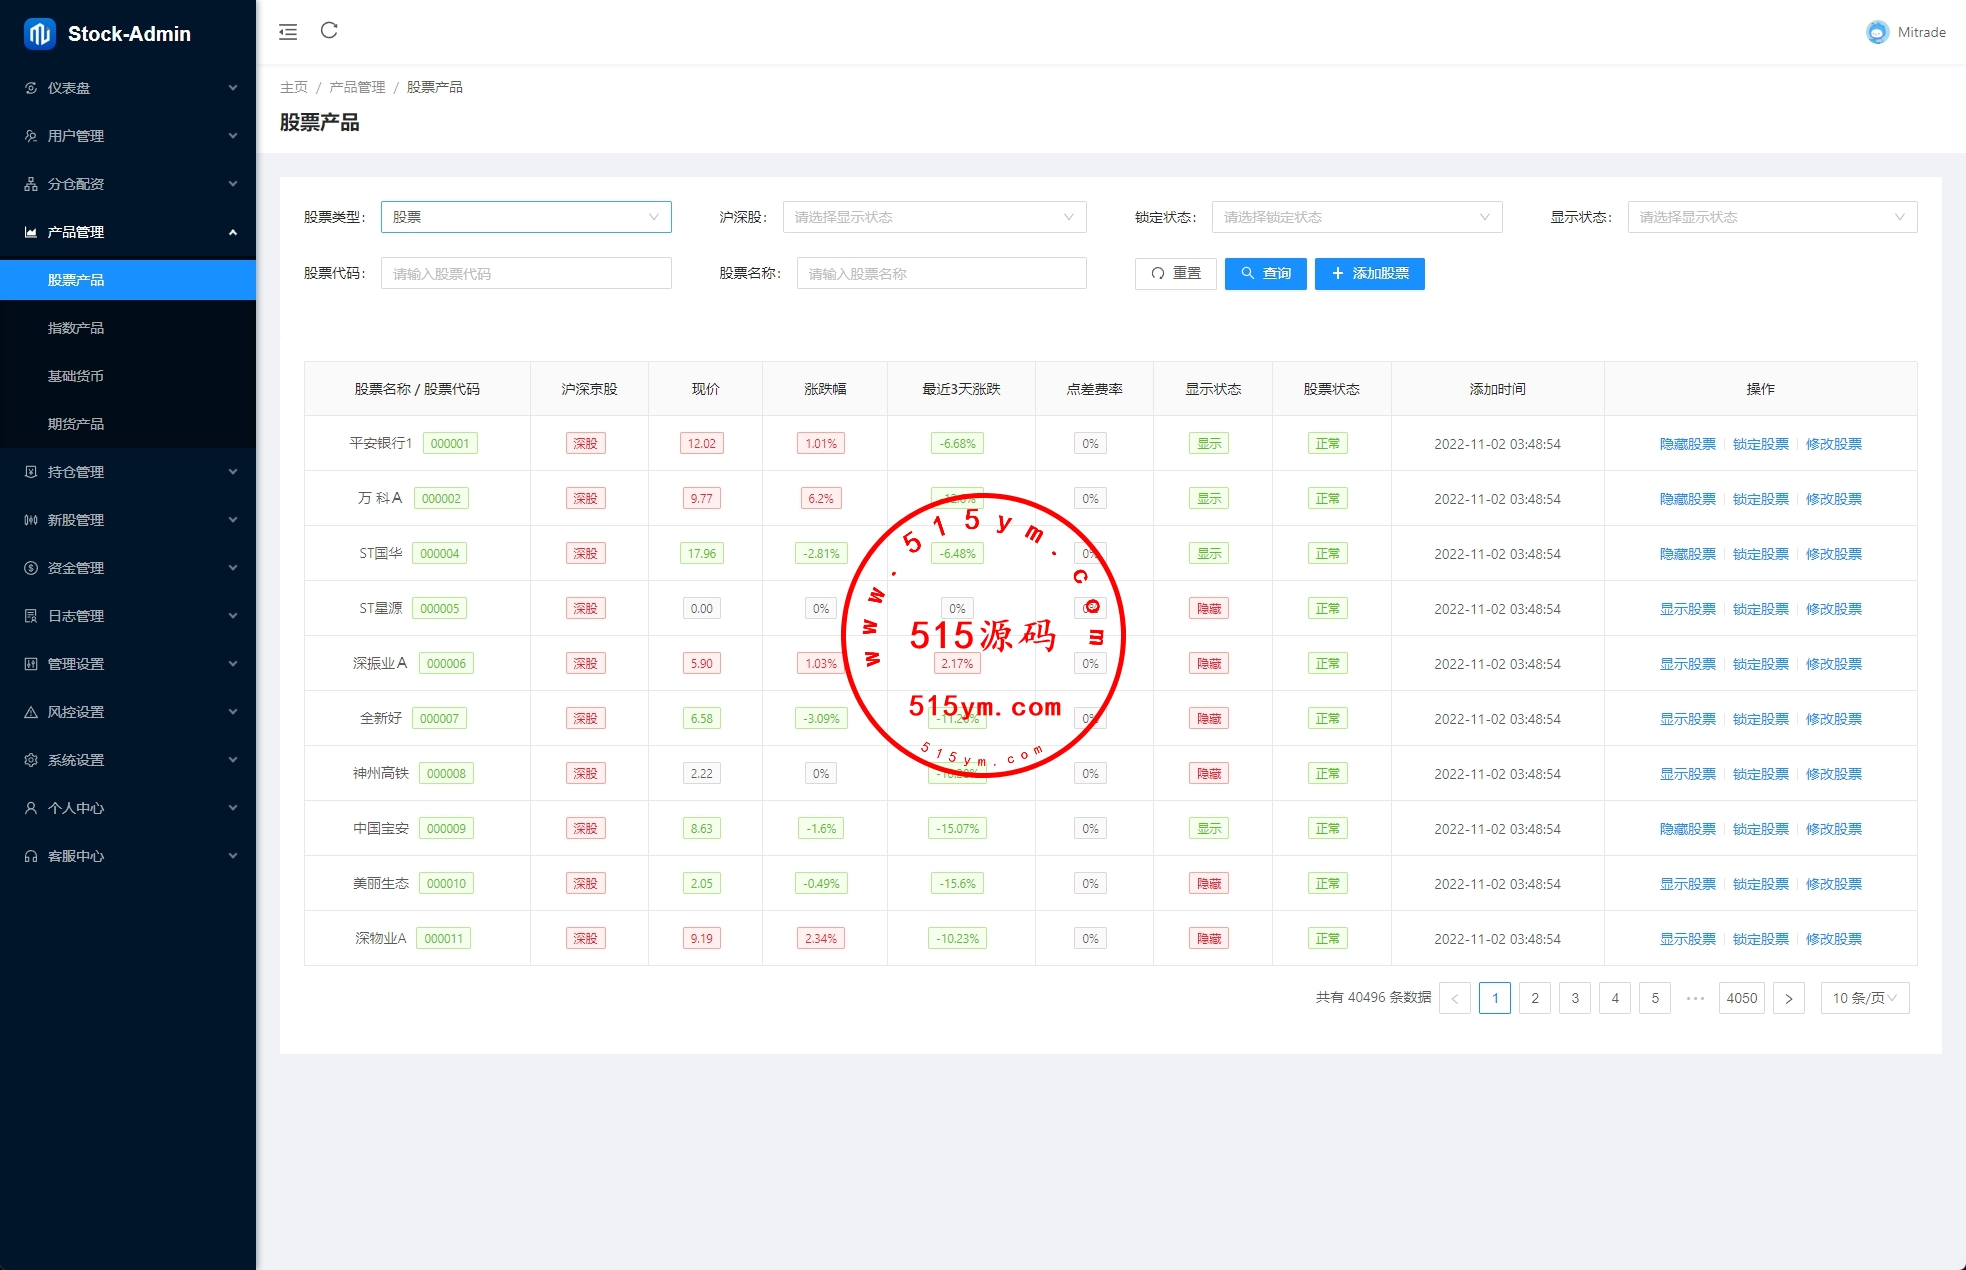Click the 添加股票 button
Viewport: 1966px width, 1270px height.
click(x=1369, y=273)
